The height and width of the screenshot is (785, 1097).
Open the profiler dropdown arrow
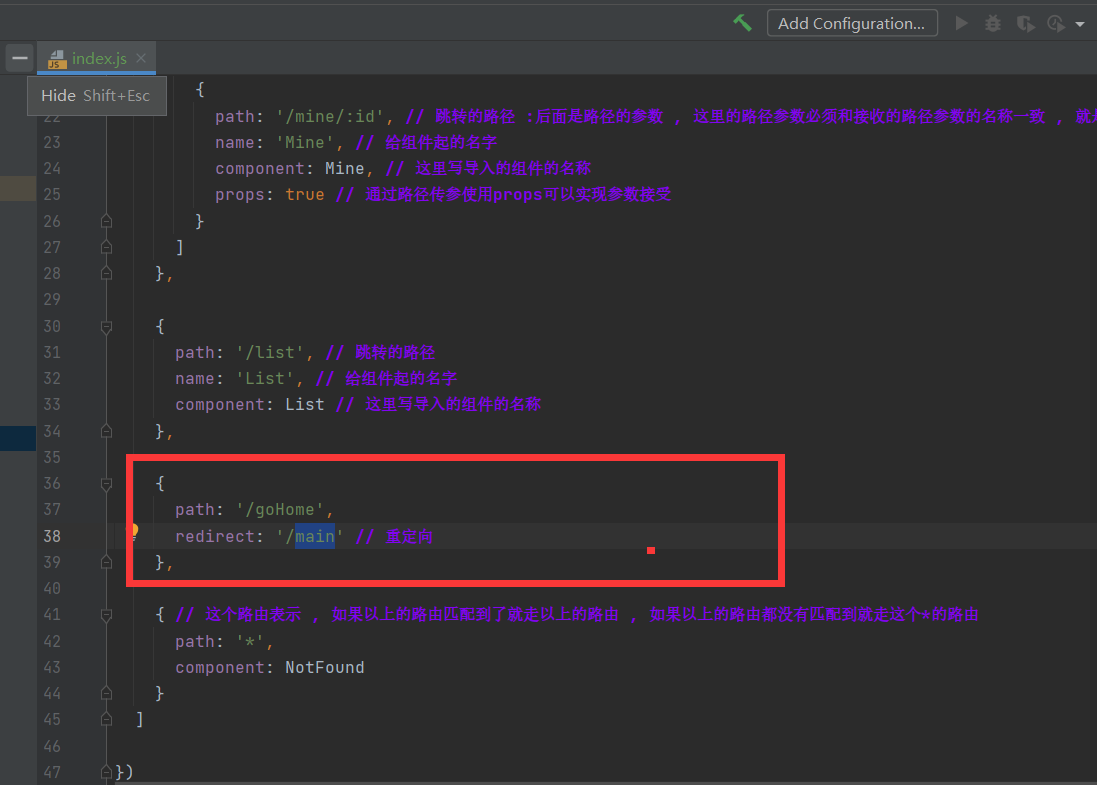click(x=1080, y=24)
